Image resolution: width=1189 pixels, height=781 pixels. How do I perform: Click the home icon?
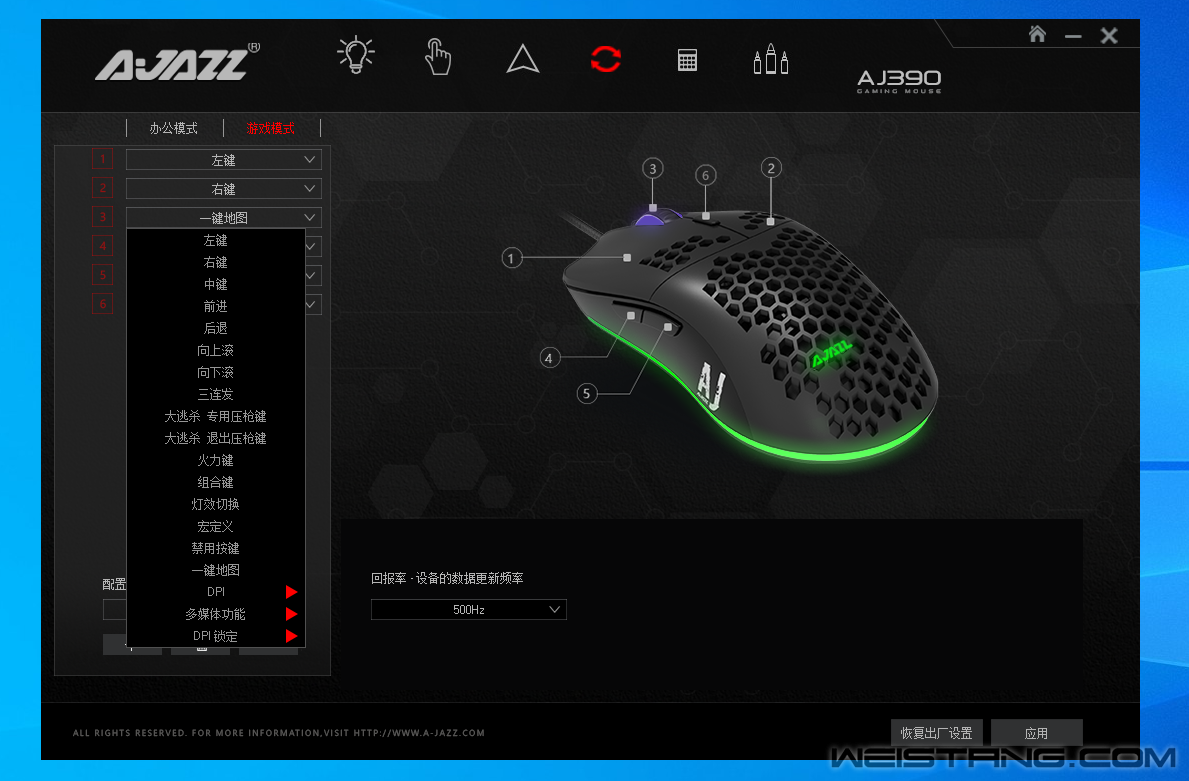point(1037,34)
